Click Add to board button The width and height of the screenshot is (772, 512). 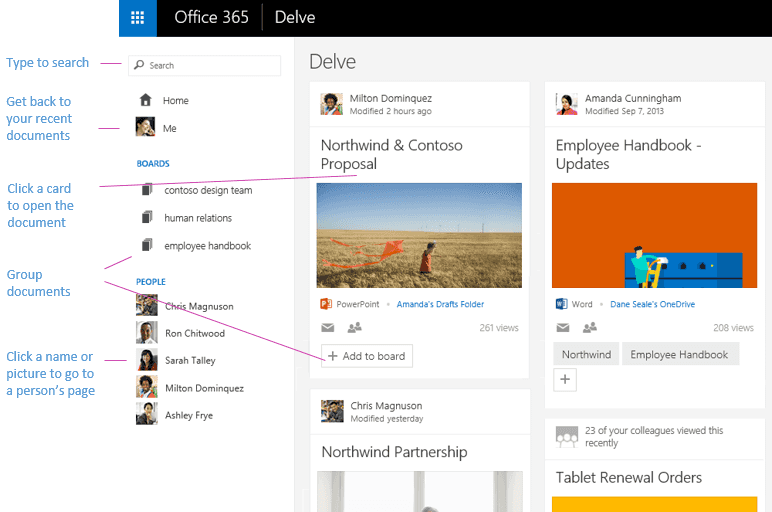[367, 356]
